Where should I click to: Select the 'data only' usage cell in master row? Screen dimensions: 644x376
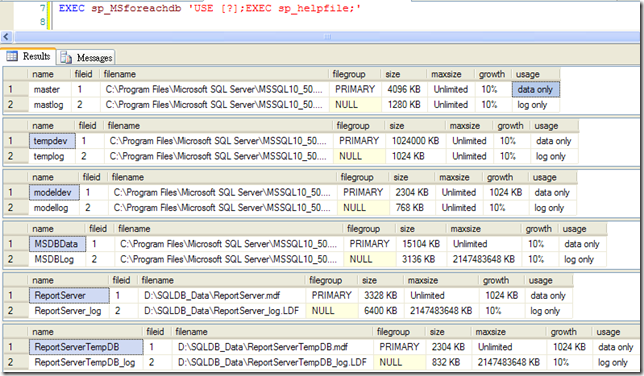point(535,90)
